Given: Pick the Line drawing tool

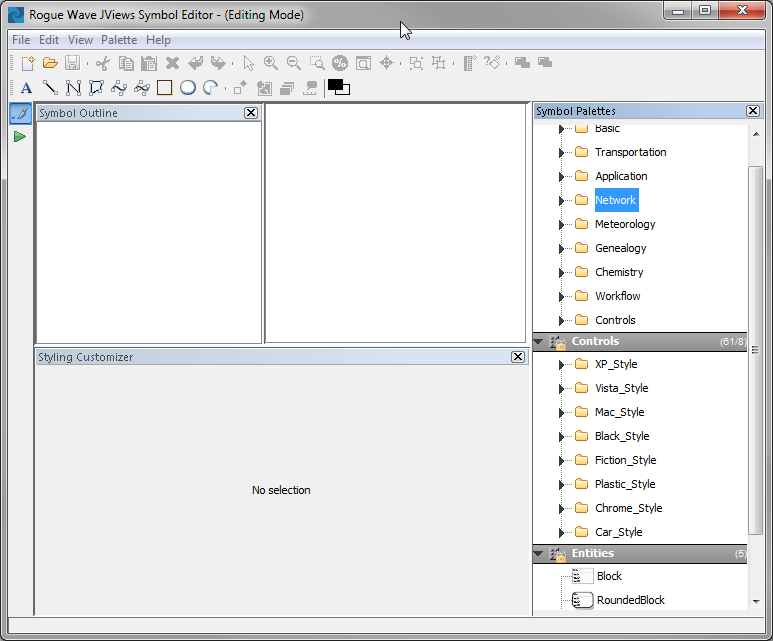Looking at the screenshot, I should [50, 88].
